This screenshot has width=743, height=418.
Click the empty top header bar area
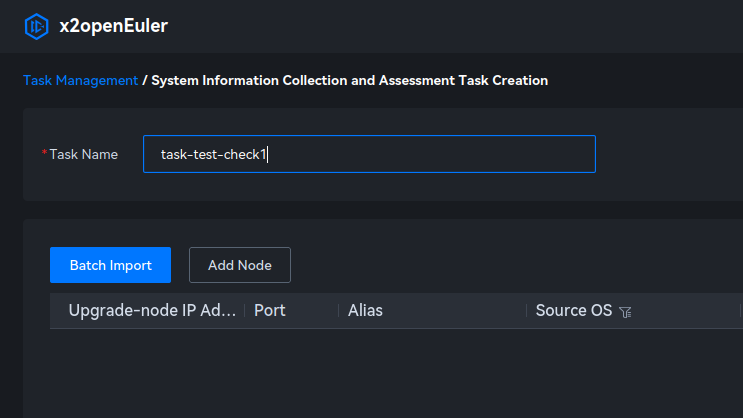point(450,26)
